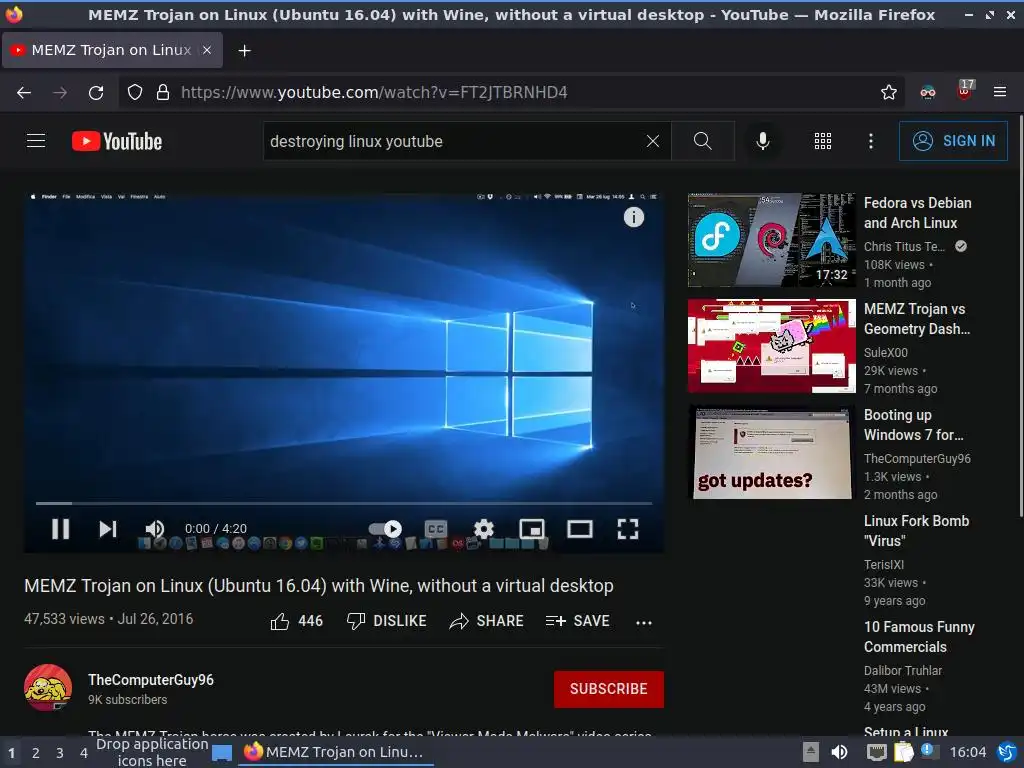This screenshot has width=1024, height=768.
Task: Seek on the video progress bar
Action: coord(344,504)
